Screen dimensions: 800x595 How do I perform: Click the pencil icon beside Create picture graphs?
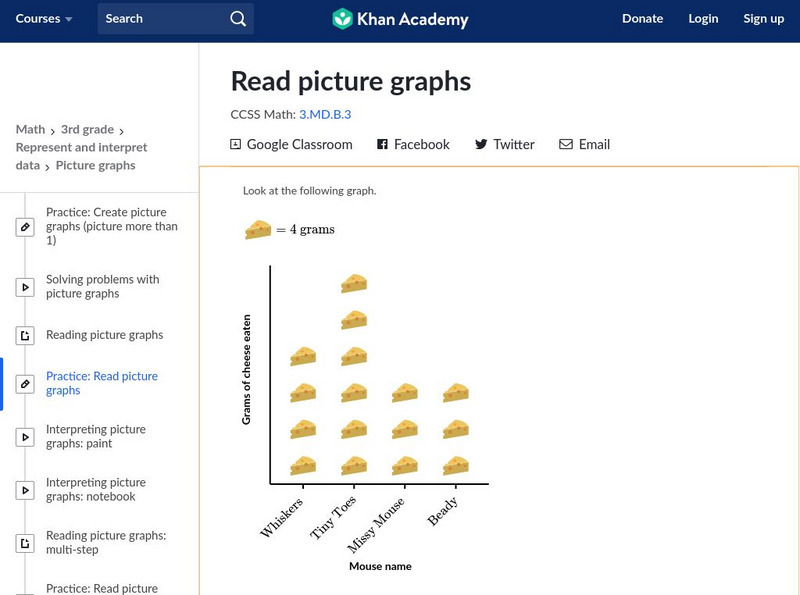pos(25,227)
